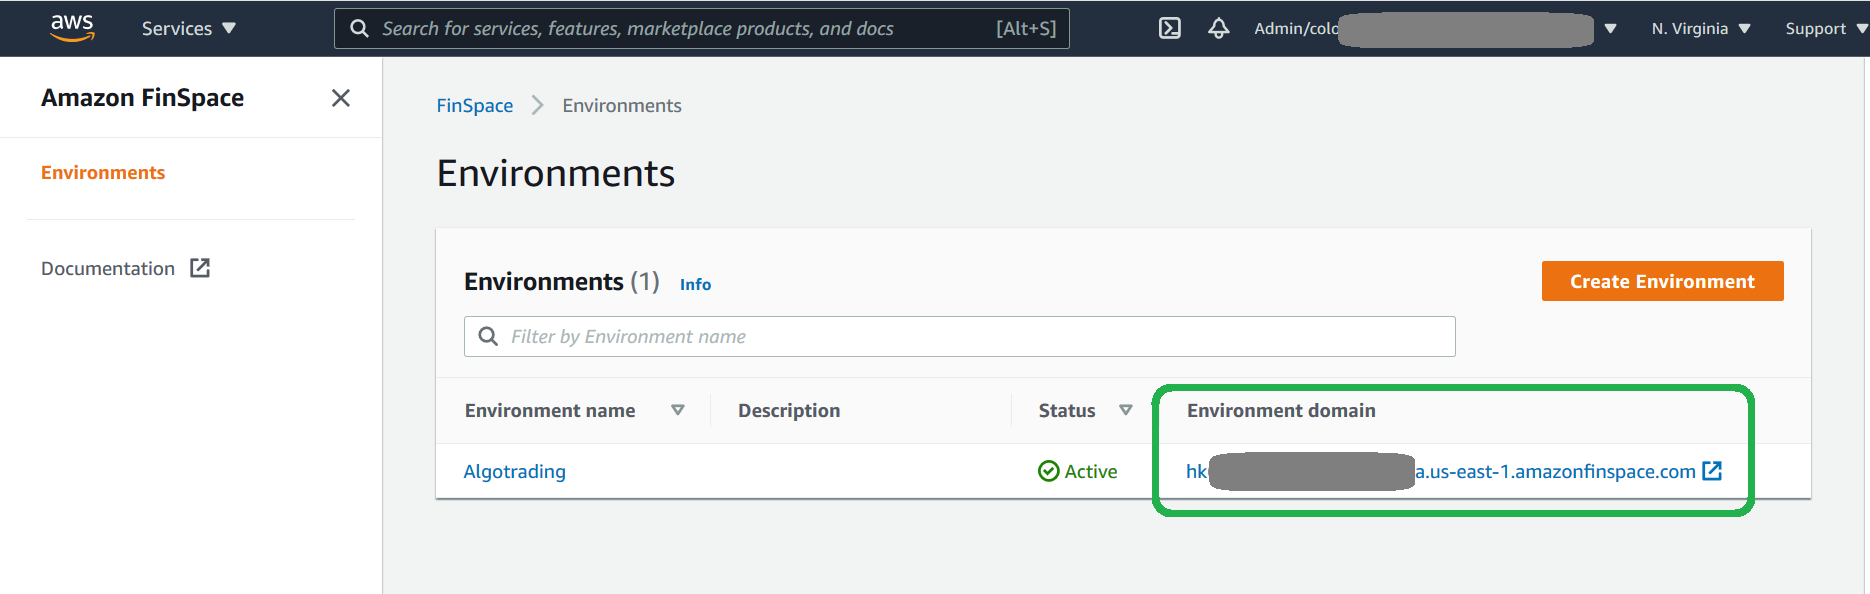The width and height of the screenshot is (1870, 594).
Task: Click the Create Environment button
Action: tap(1662, 281)
